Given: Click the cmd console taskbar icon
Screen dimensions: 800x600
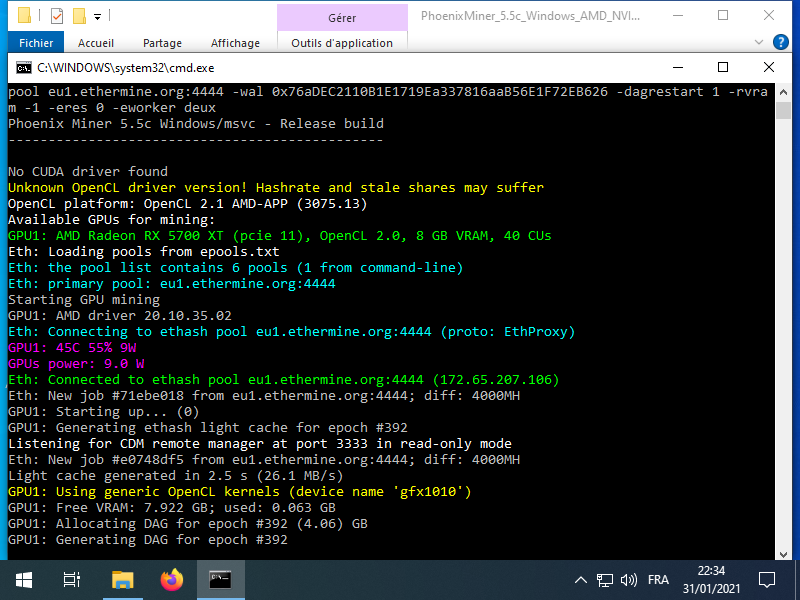Looking at the screenshot, I should (x=220, y=580).
